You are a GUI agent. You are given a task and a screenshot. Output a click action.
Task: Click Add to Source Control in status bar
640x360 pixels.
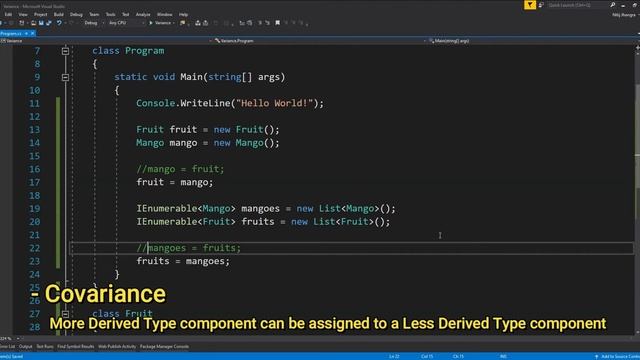pyautogui.click(x=617, y=356)
